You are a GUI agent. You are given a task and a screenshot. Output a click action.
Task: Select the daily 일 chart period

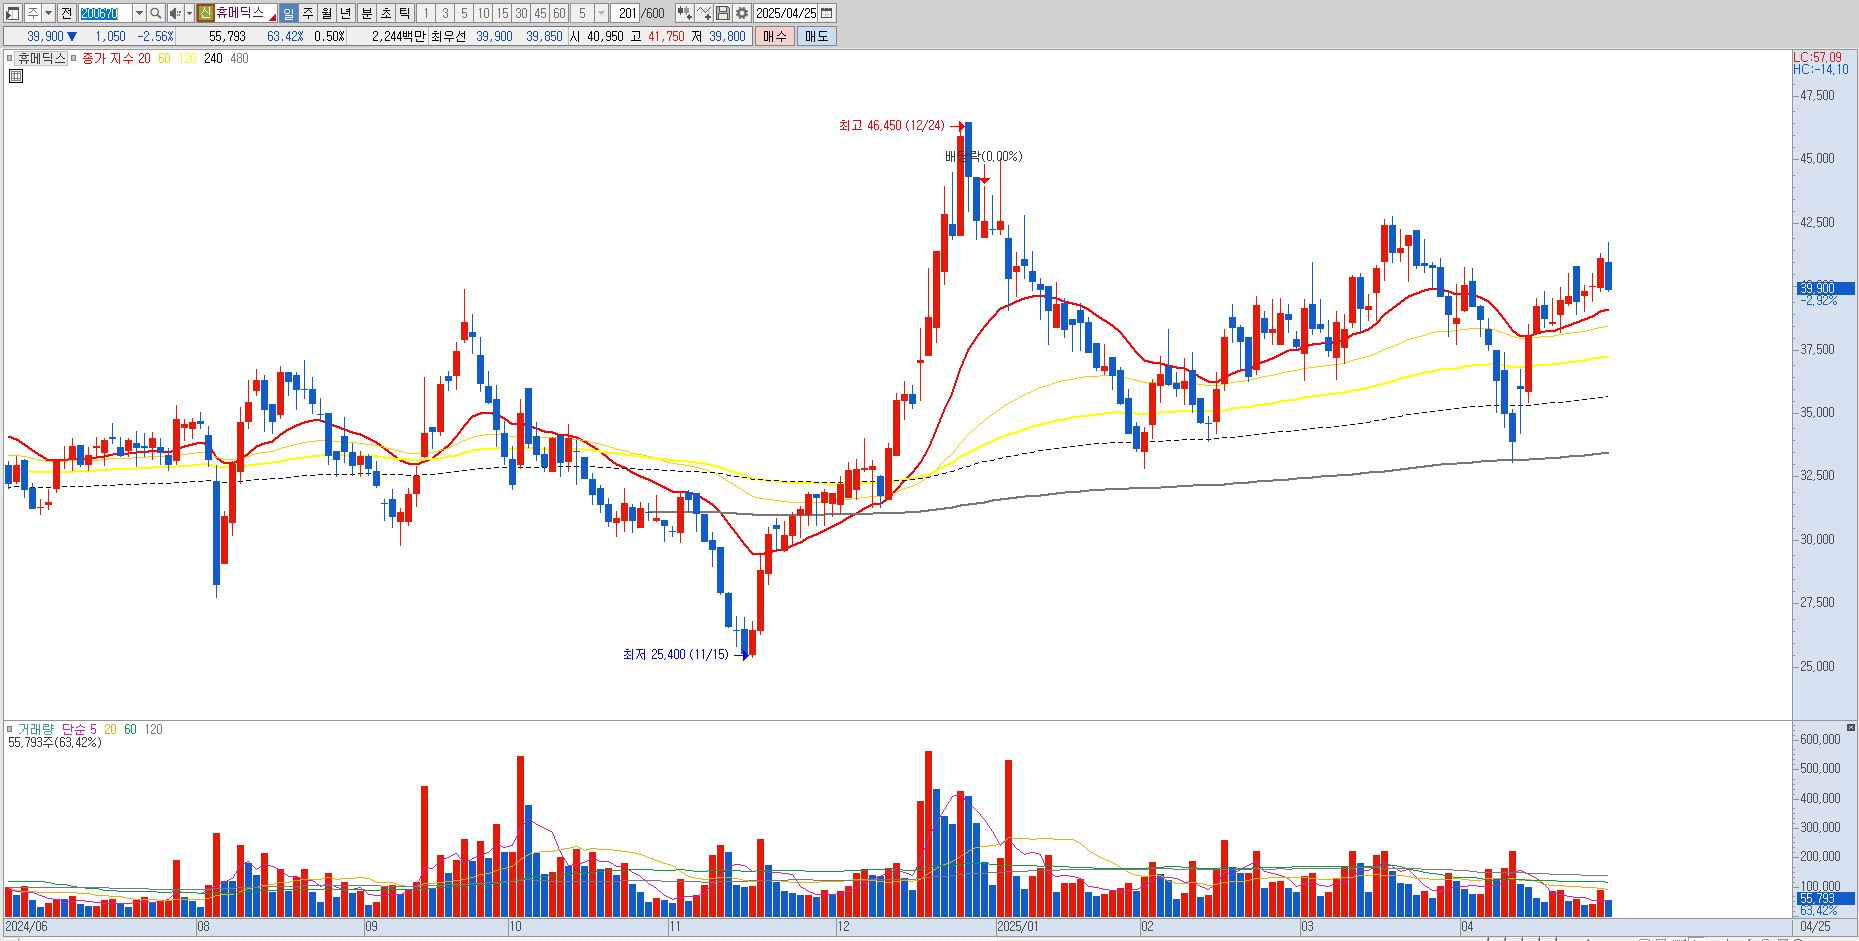click(x=288, y=13)
